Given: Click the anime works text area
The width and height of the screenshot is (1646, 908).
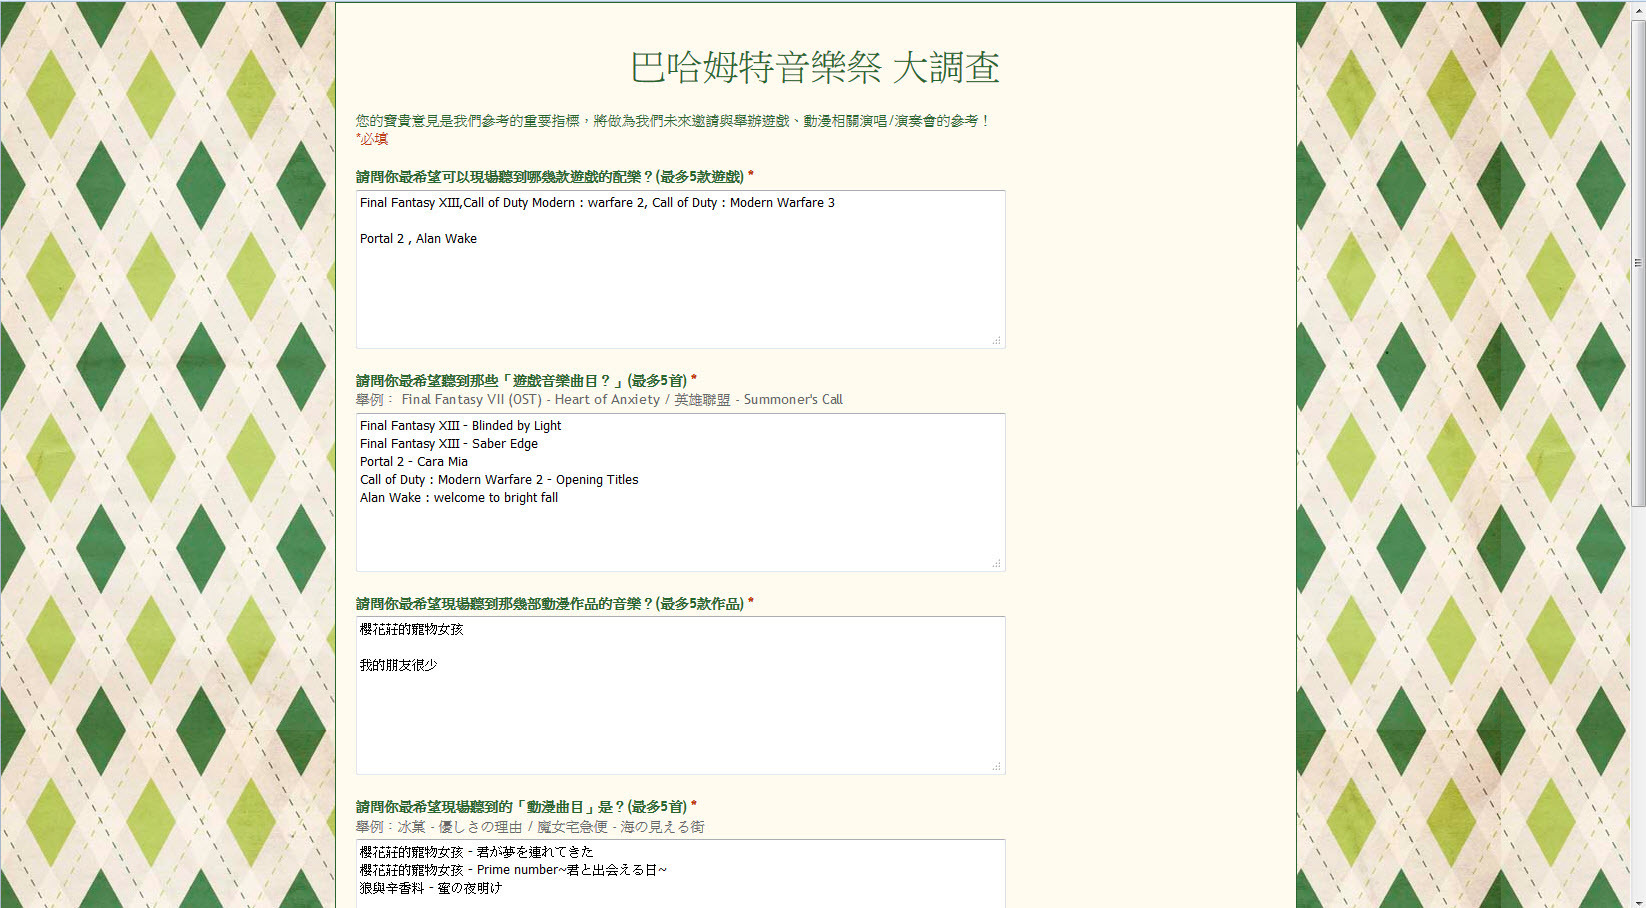Looking at the screenshot, I should click(680, 720).
